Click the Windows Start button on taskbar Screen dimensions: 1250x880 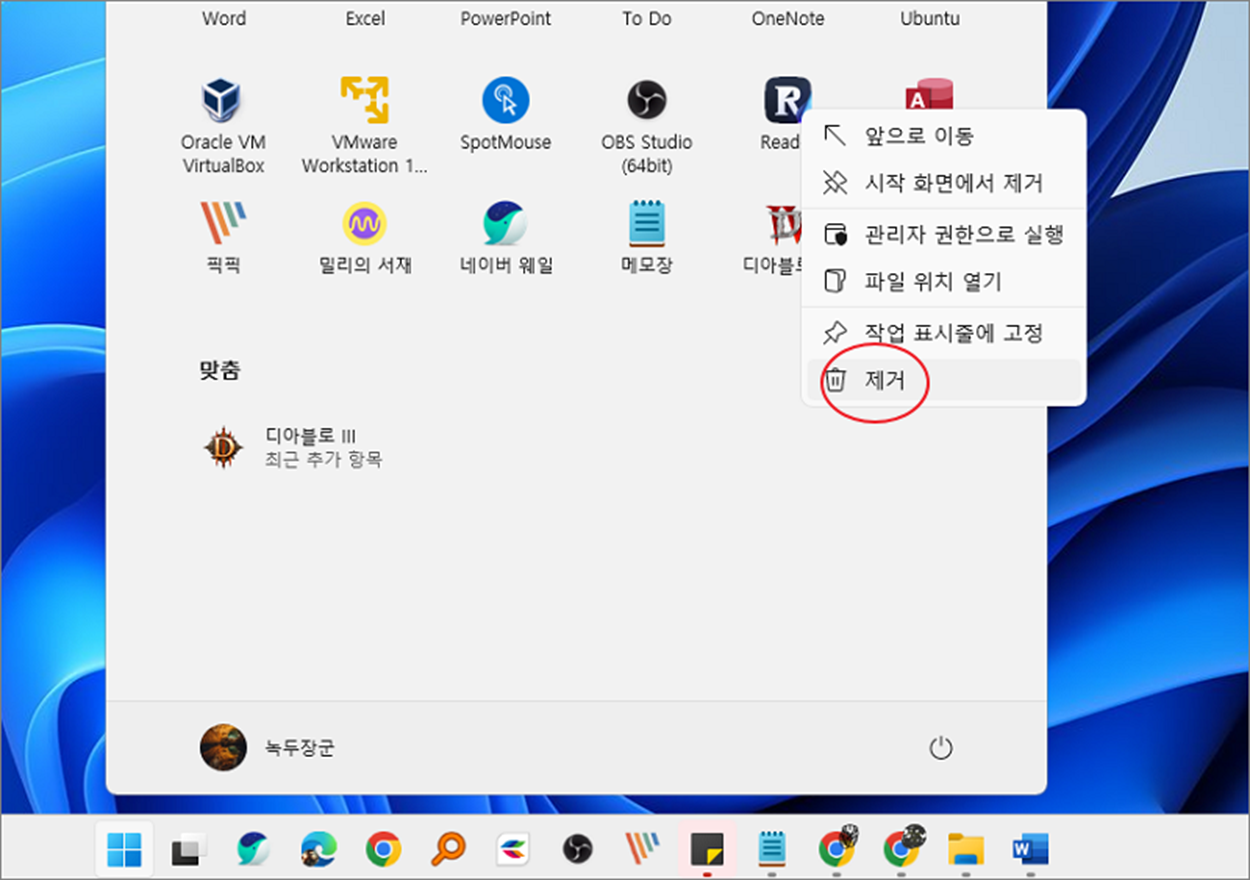(125, 850)
